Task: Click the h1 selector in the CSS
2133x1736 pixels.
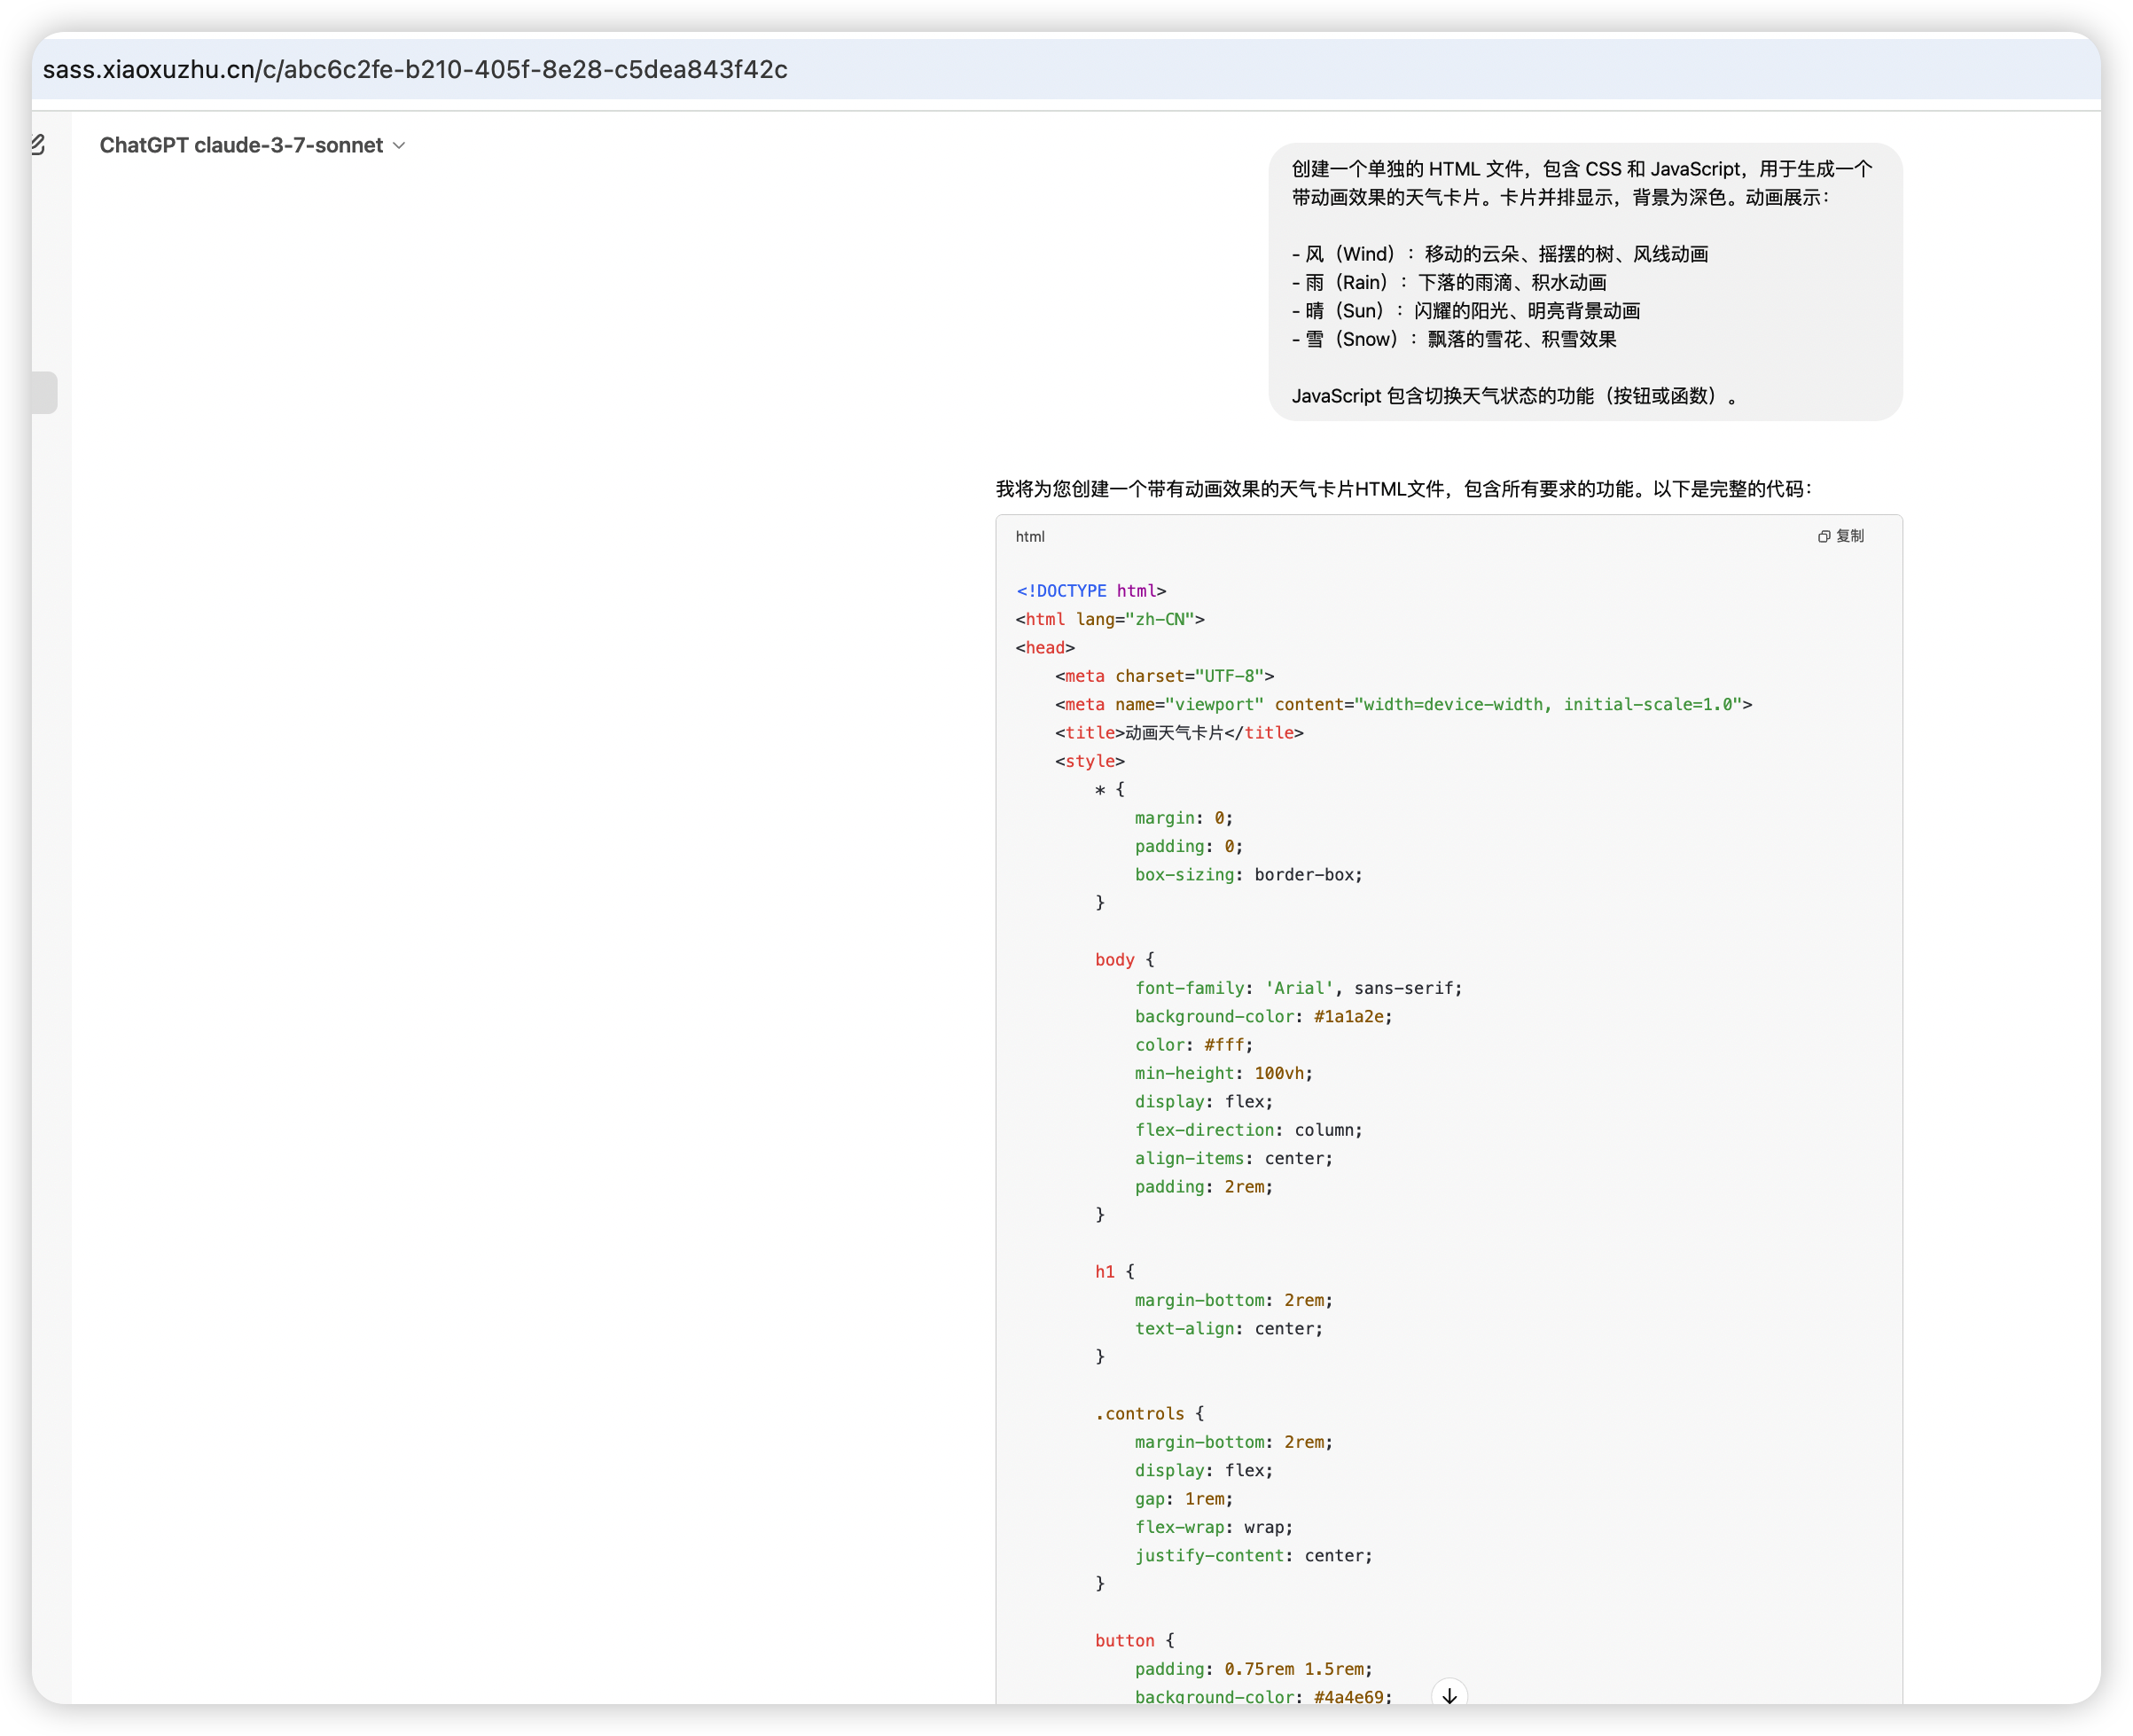Action: [1104, 1272]
